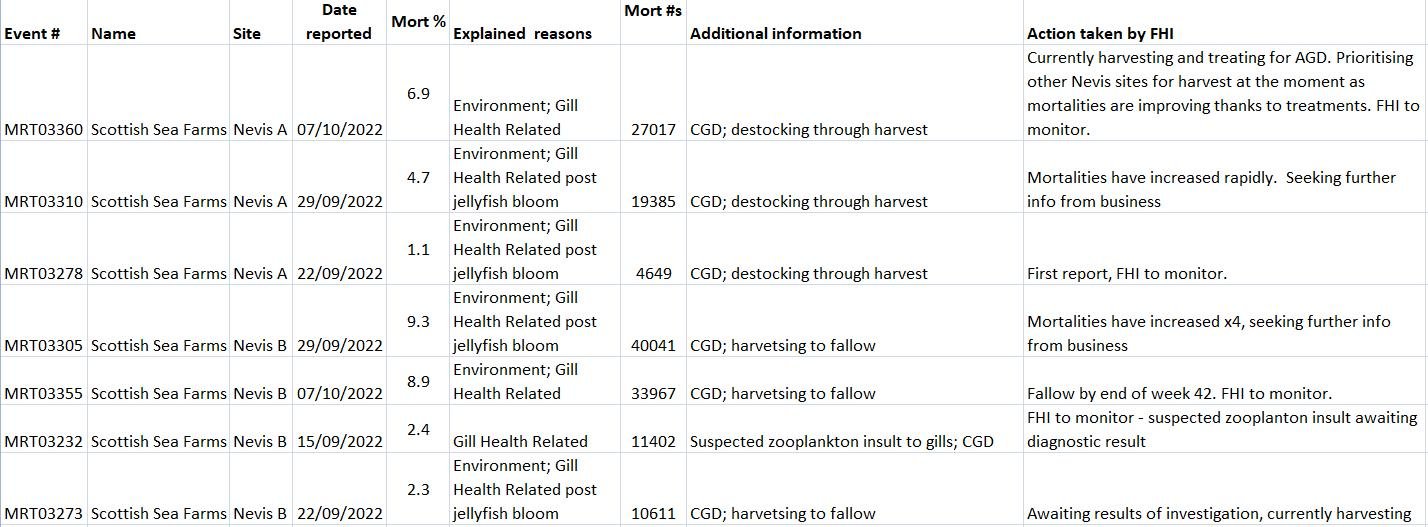Click the Mort #s column header
The image size is (1428, 527).
(652, 10)
